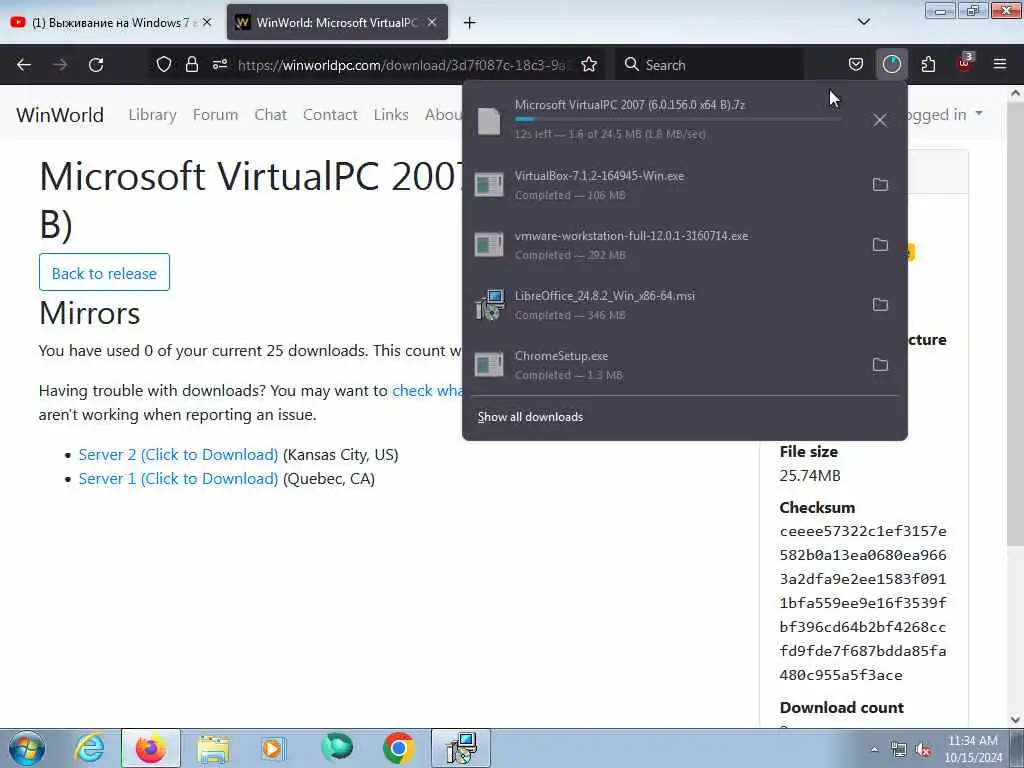Click the check what link
This screenshot has width=1024, height=768.
coord(427,391)
